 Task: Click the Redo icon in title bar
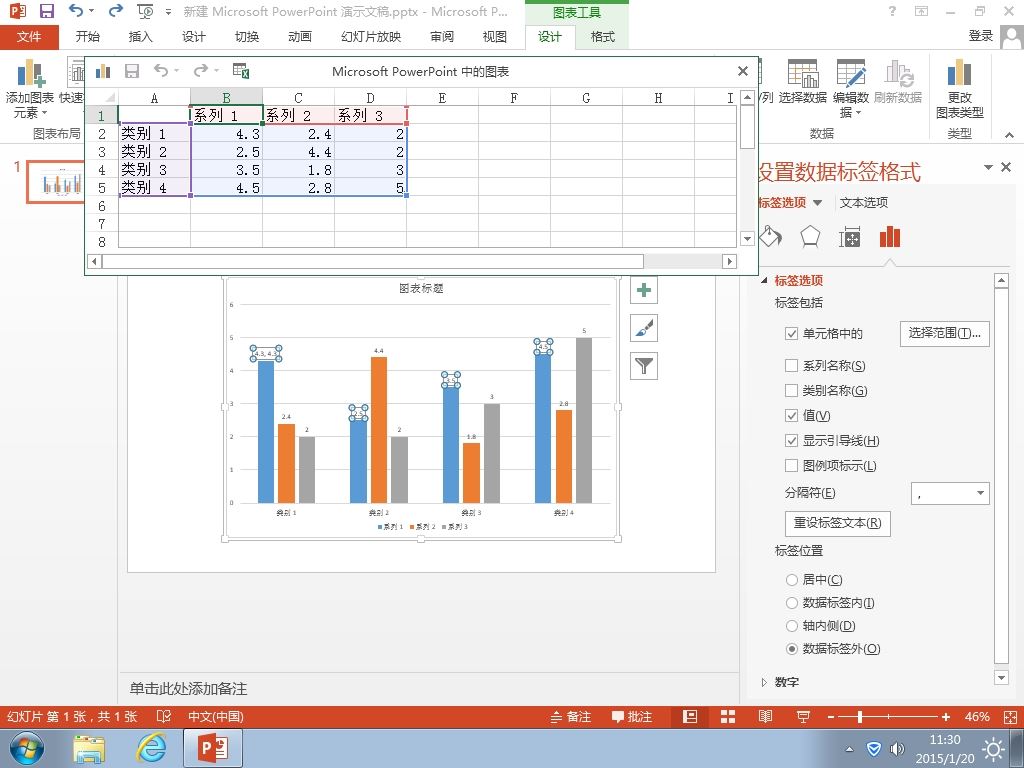coord(116,11)
